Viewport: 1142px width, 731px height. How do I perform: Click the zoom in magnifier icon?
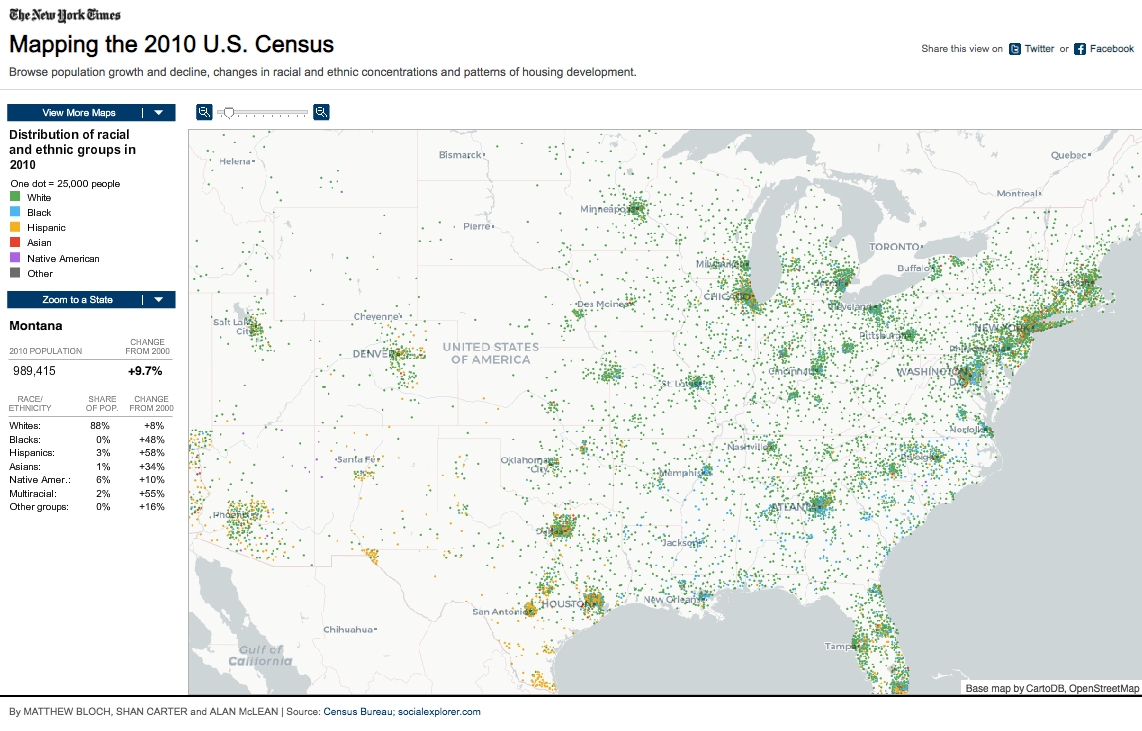pyautogui.click(x=322, y=112)
